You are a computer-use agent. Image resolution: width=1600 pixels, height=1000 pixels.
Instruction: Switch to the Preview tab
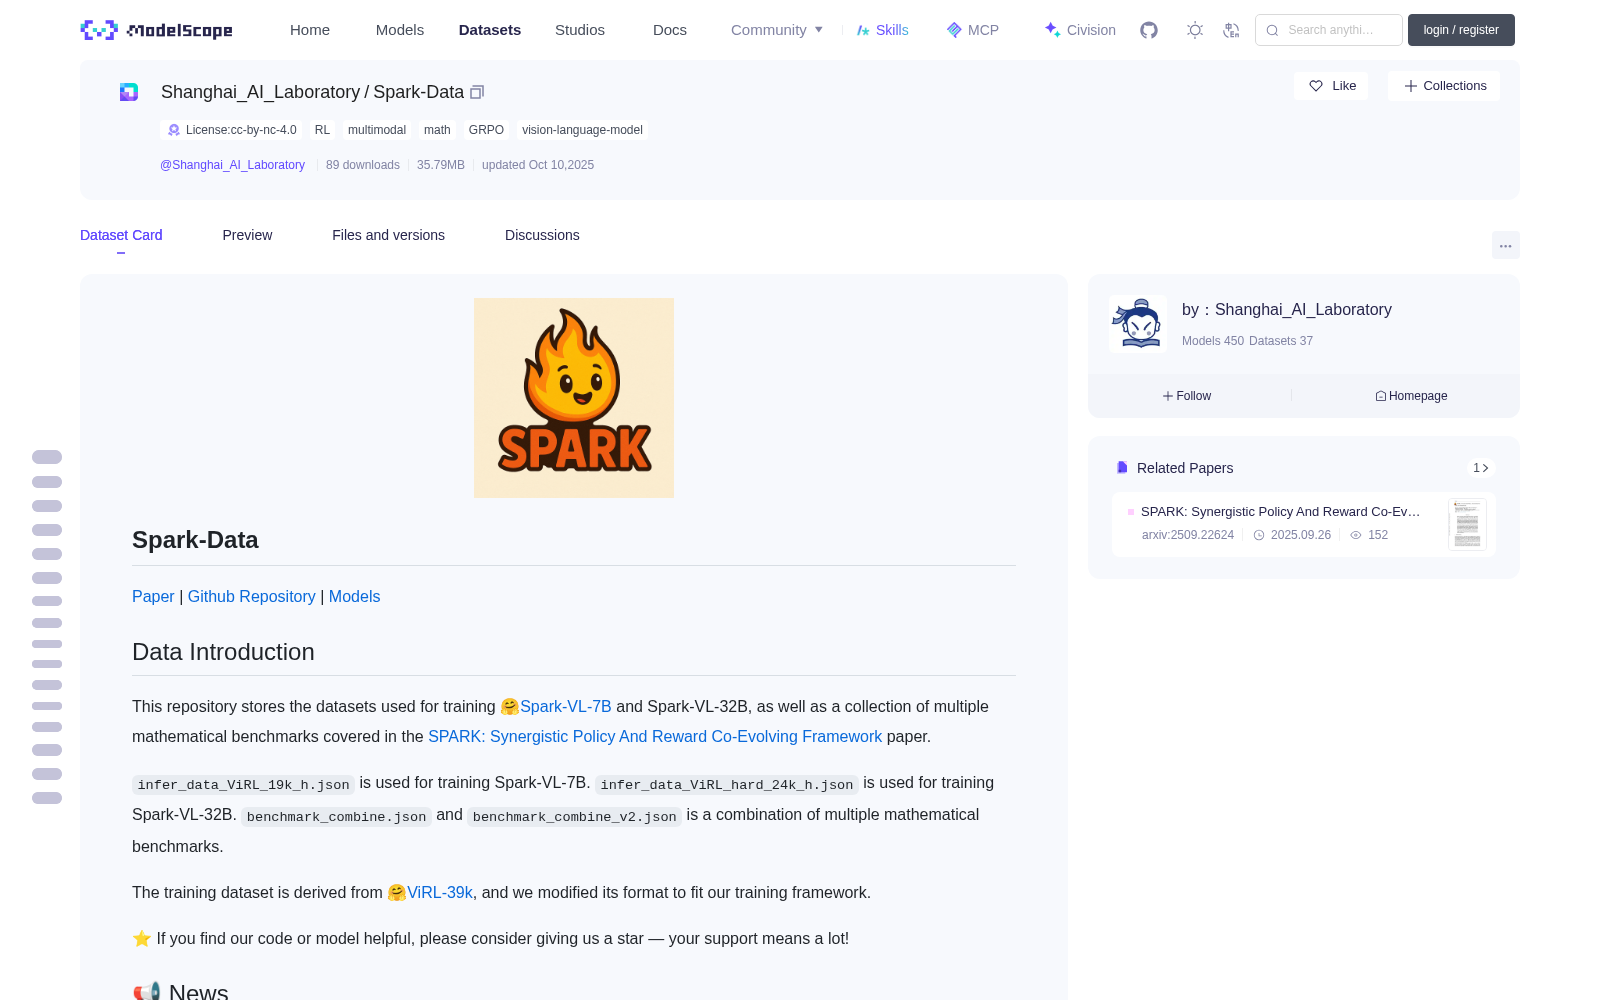coord(247,235)
